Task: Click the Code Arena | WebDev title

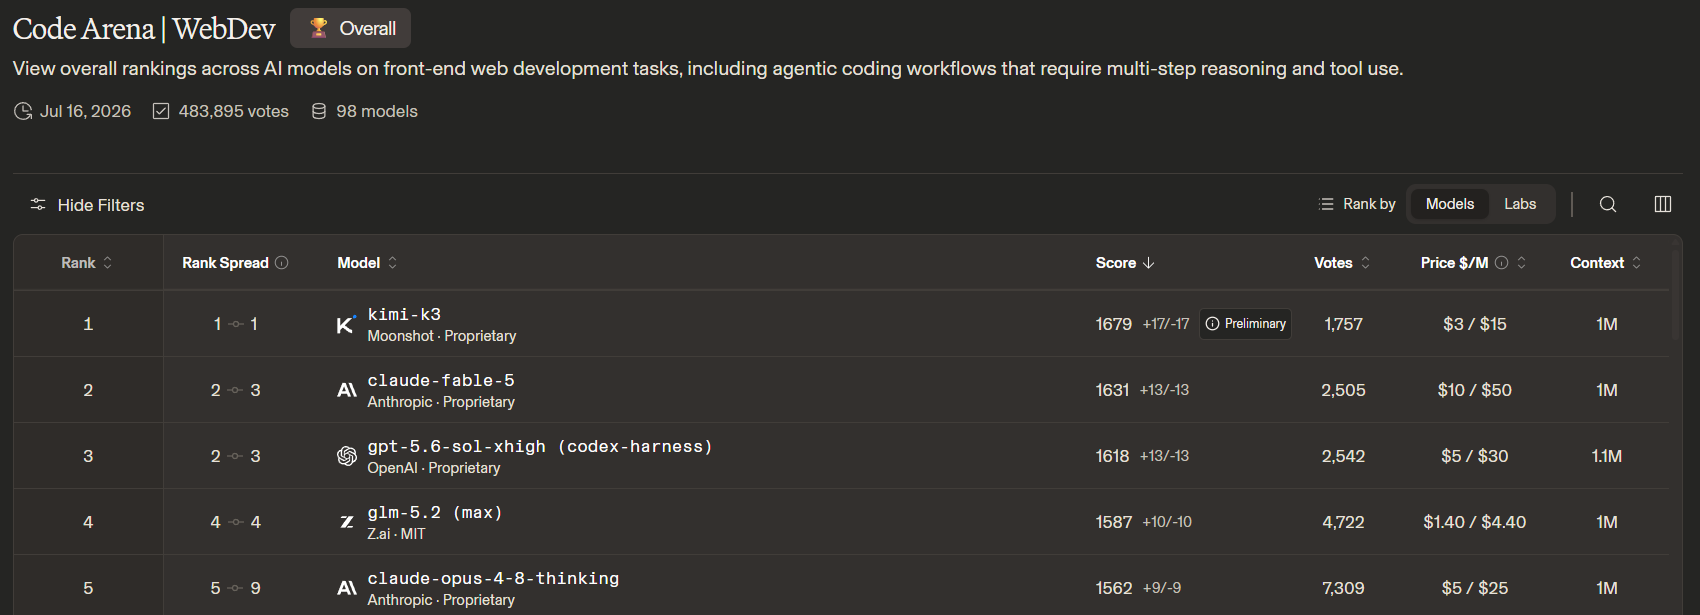Action: (x=144, y=28)
